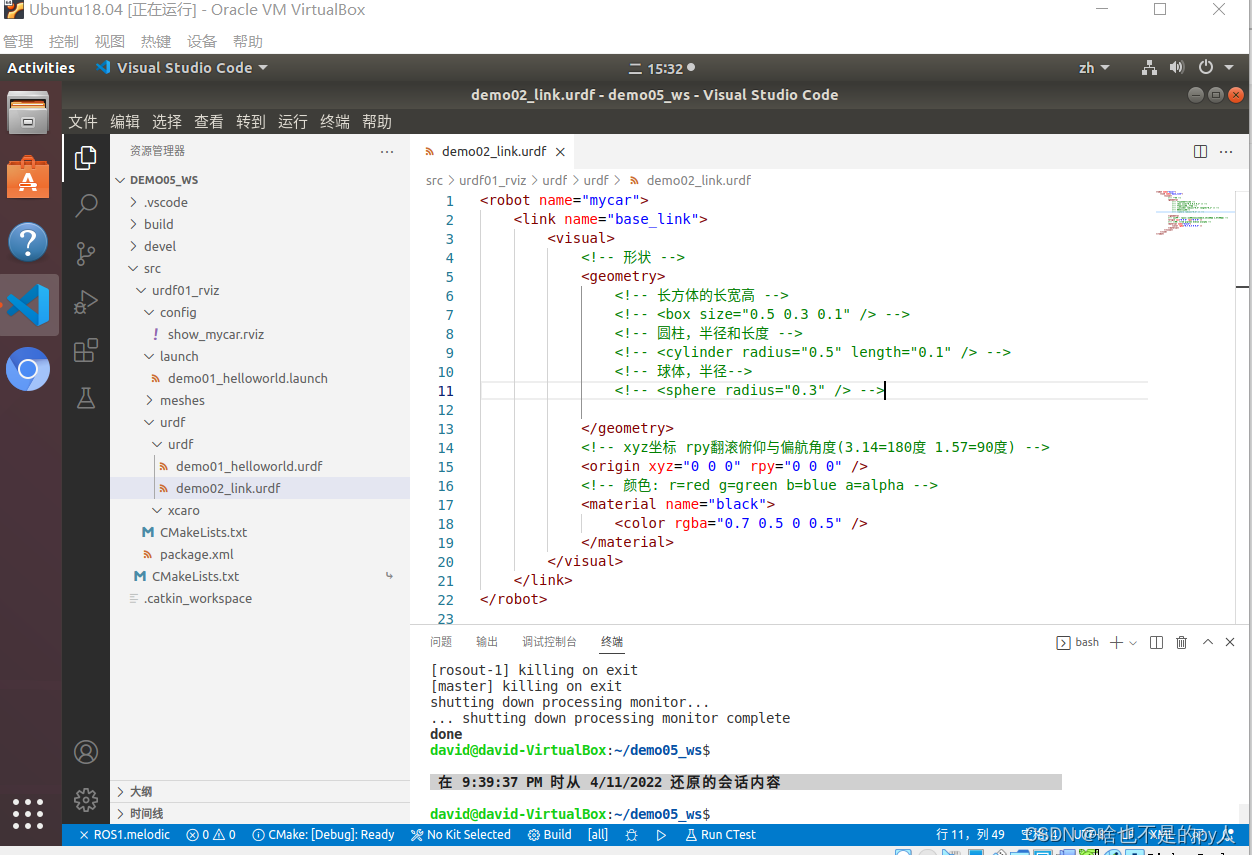The image size is (1252, 855).
Task: Expand the devel folder
Action: point(260,246)
